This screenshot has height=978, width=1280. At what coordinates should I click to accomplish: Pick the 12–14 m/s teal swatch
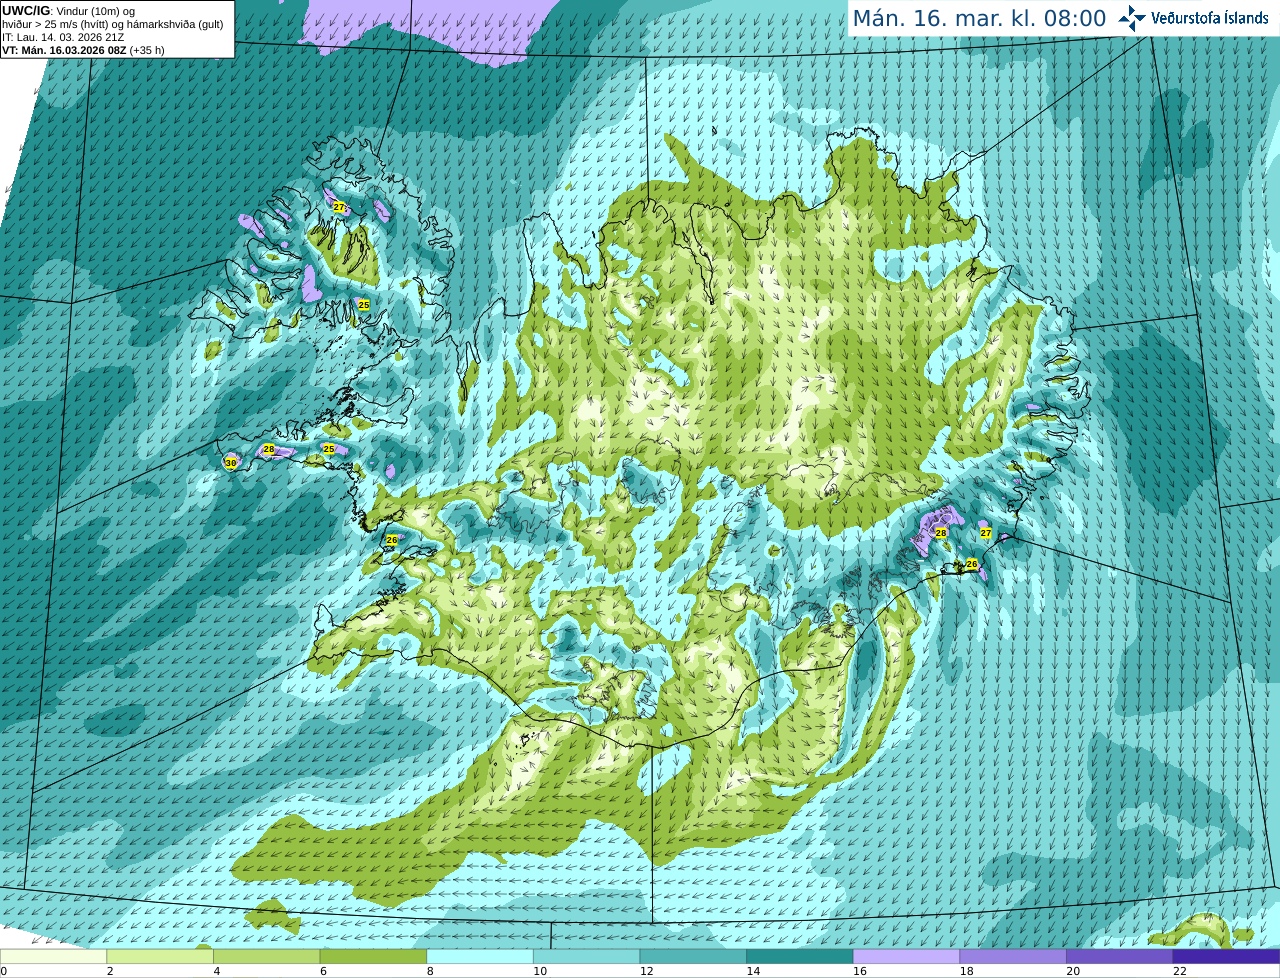coord(693,956)
